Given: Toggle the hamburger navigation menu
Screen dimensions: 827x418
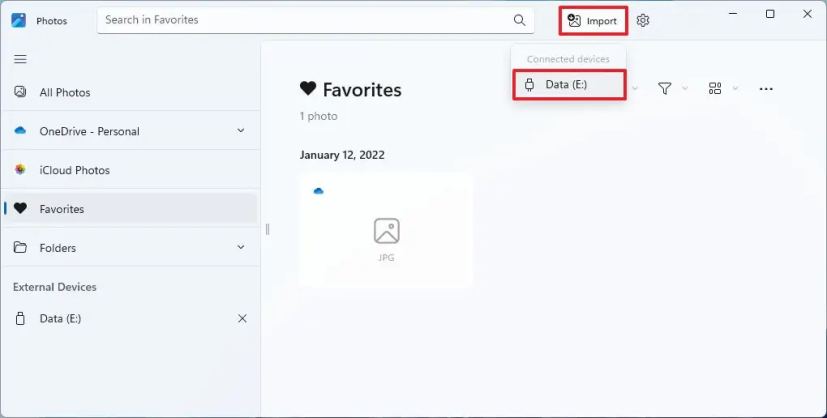Looking at the screenshot, I should coord(20,59).
